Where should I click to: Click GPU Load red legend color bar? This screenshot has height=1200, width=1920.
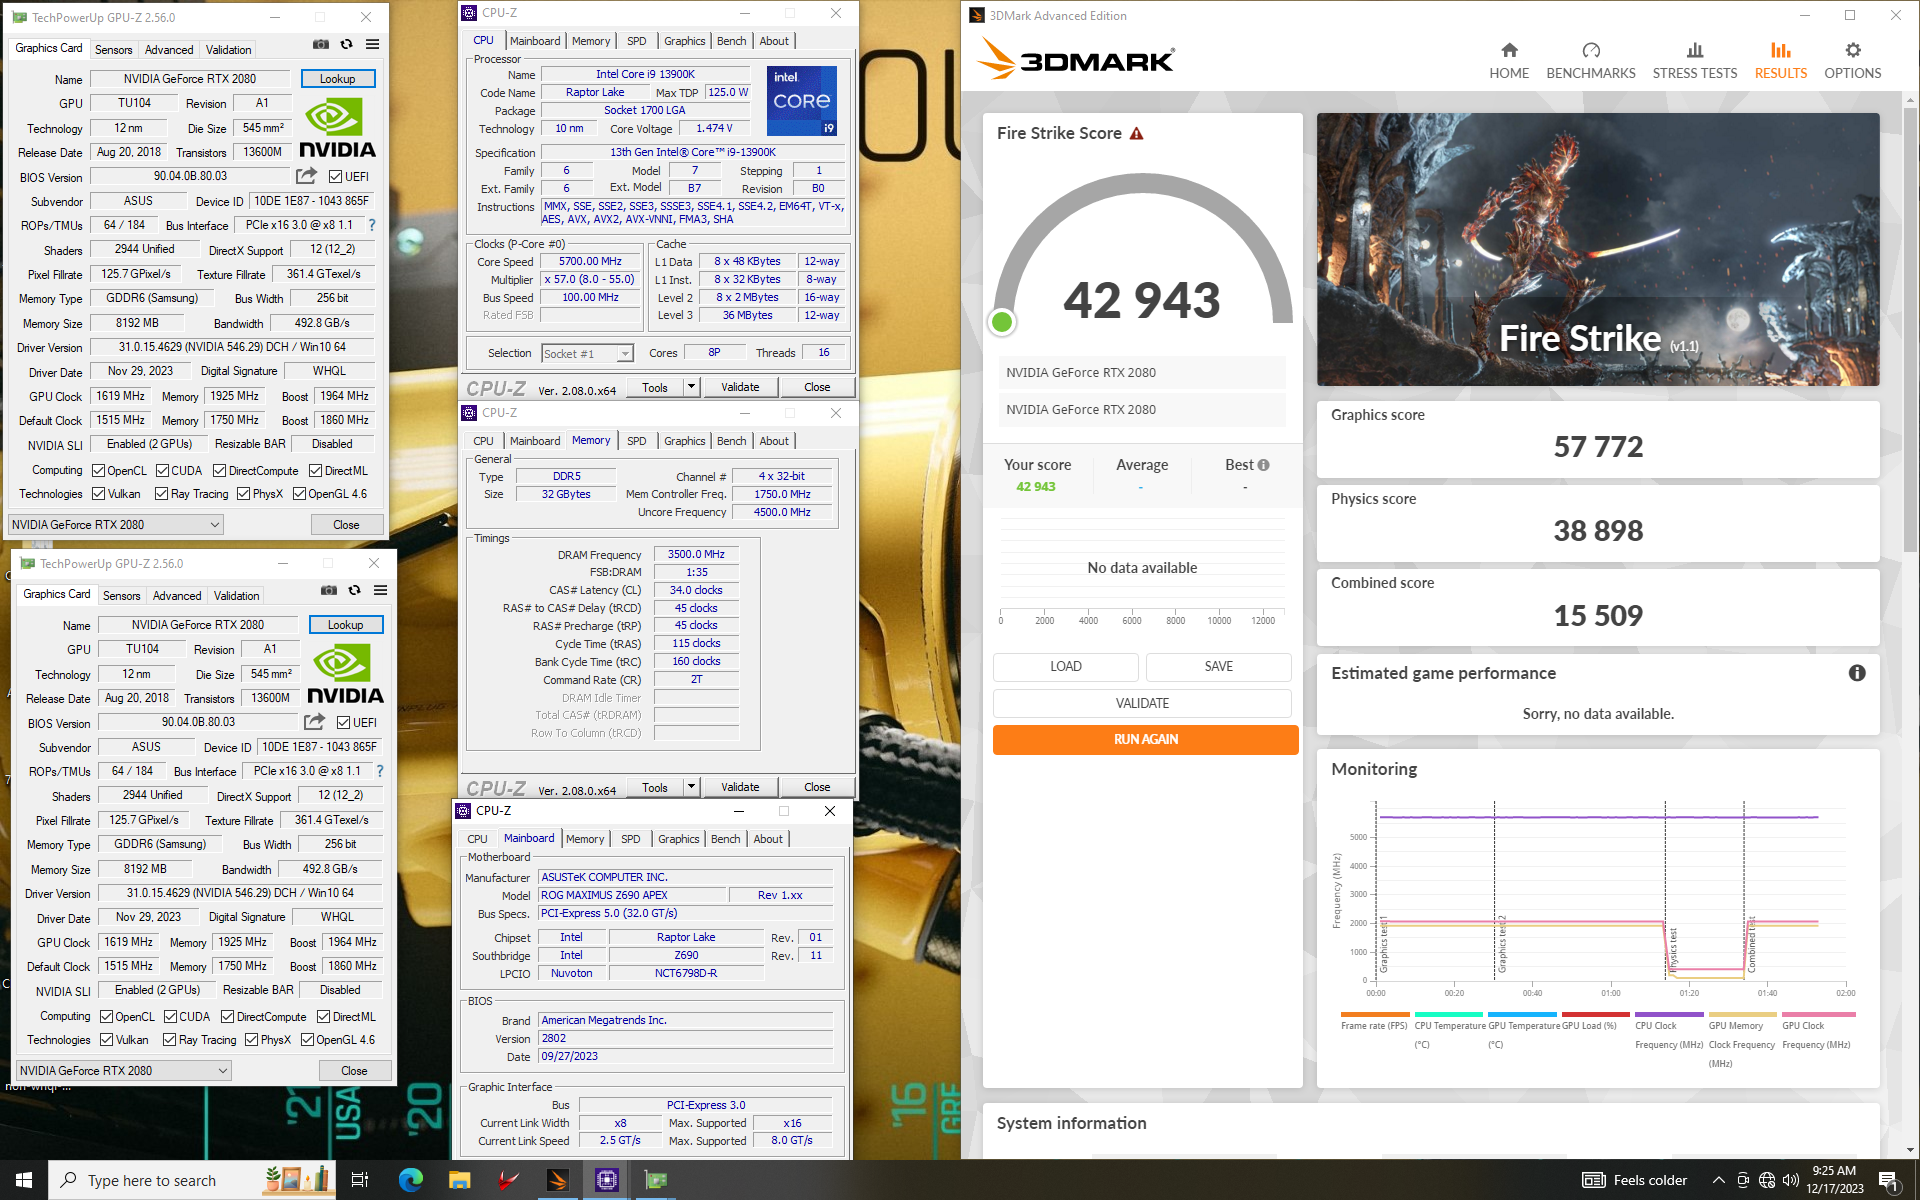[x=1595, y=1014]
